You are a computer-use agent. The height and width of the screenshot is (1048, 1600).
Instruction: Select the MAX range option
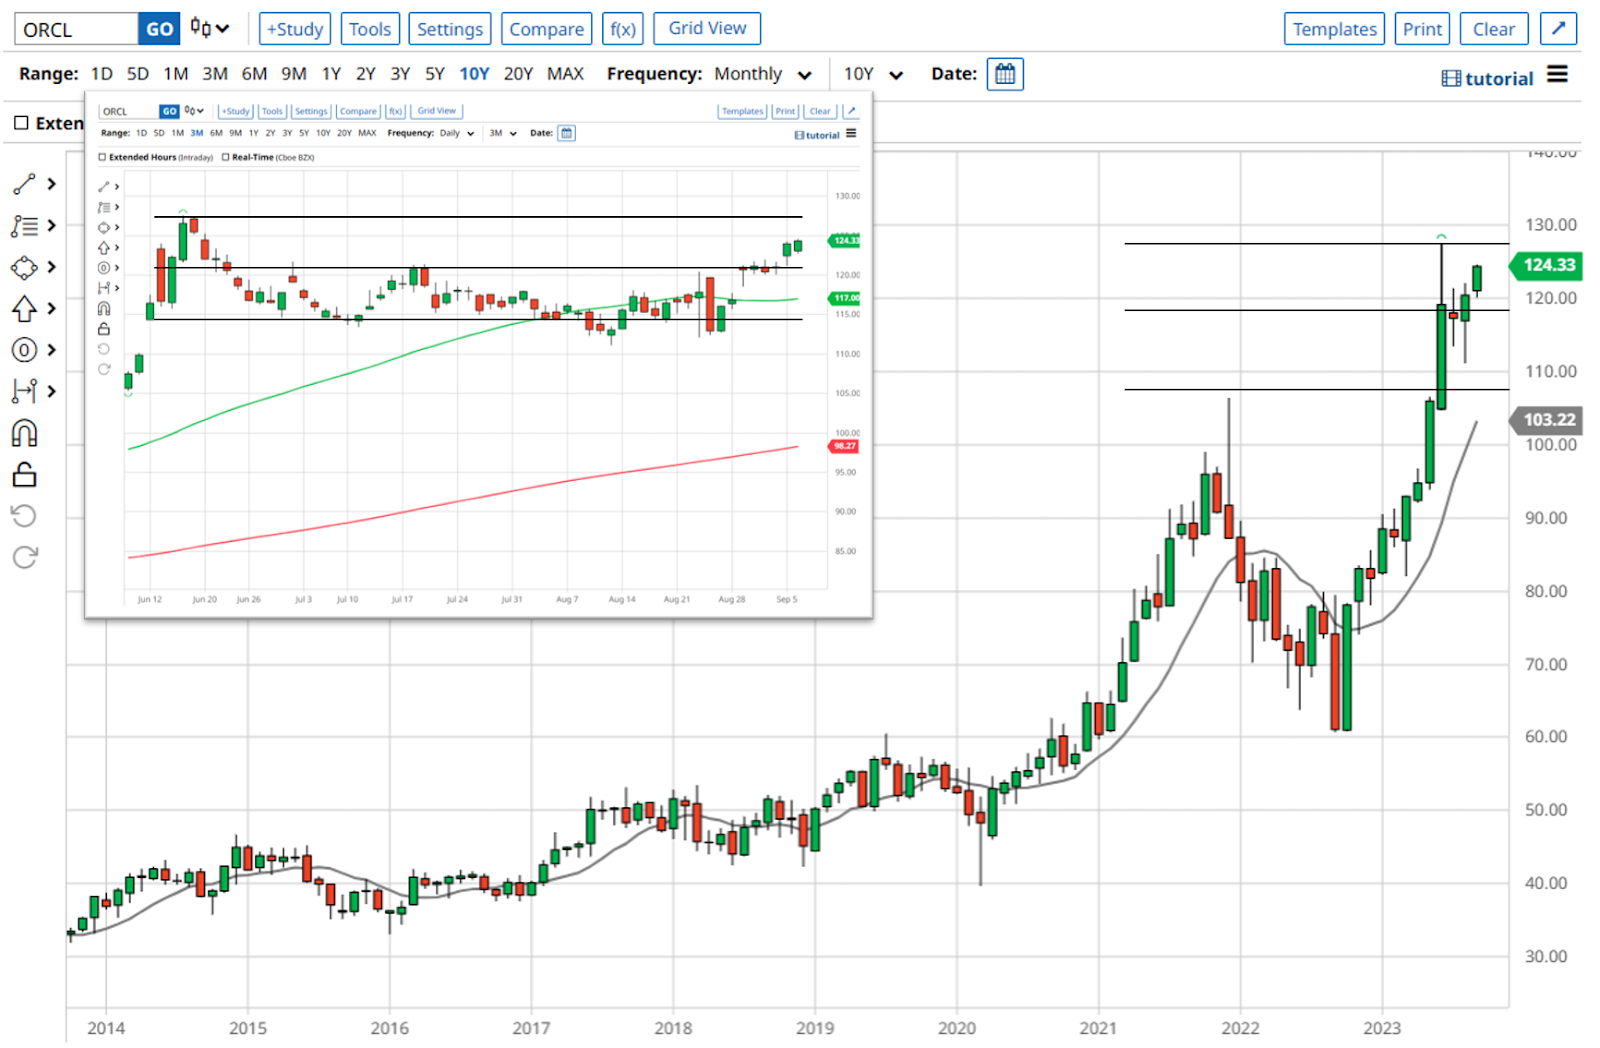point(565,73)
